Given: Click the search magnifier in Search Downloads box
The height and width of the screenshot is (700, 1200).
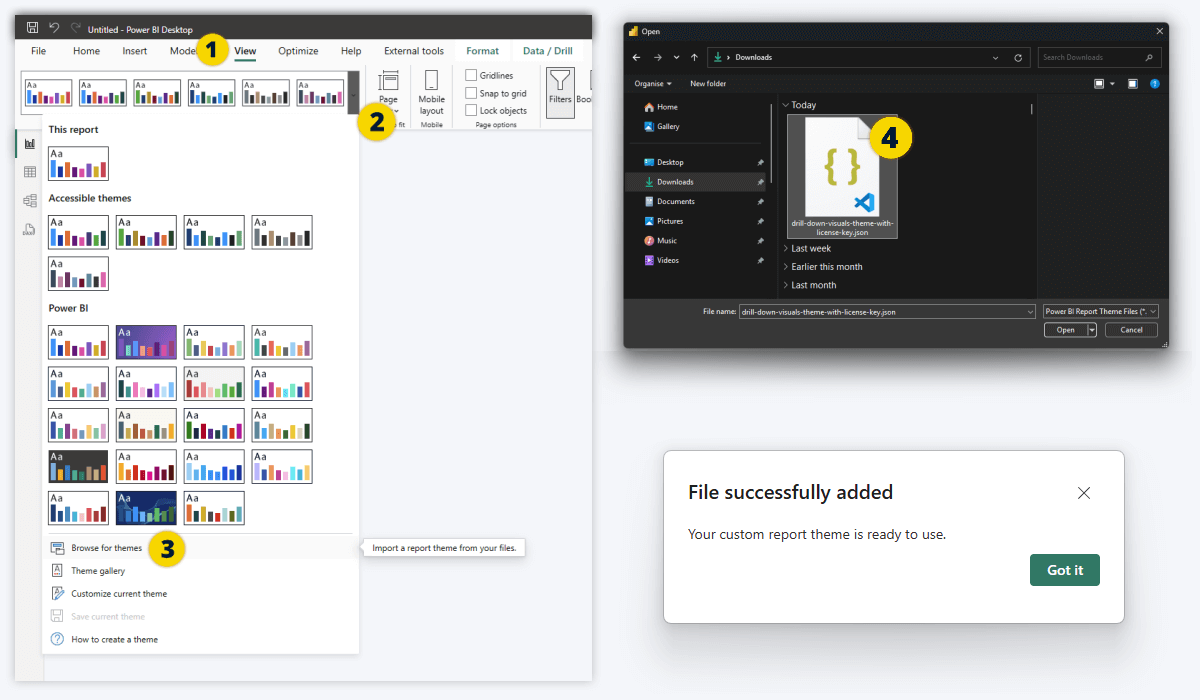Looking at the screenshot, I should click(1150, 57).
